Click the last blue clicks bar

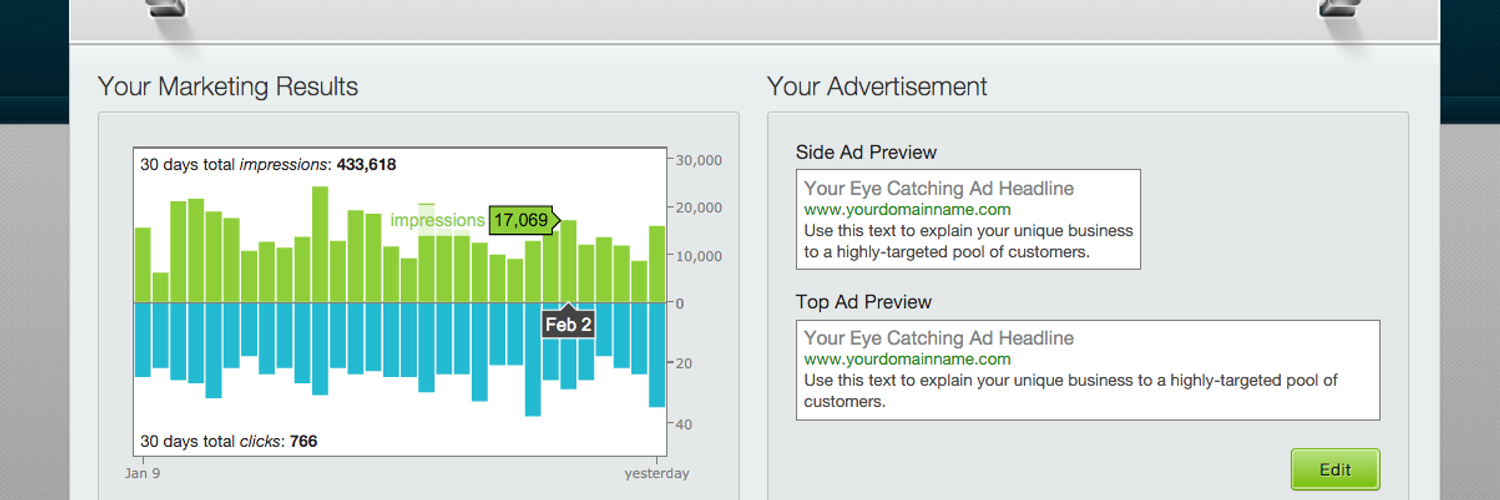point(657,354)
